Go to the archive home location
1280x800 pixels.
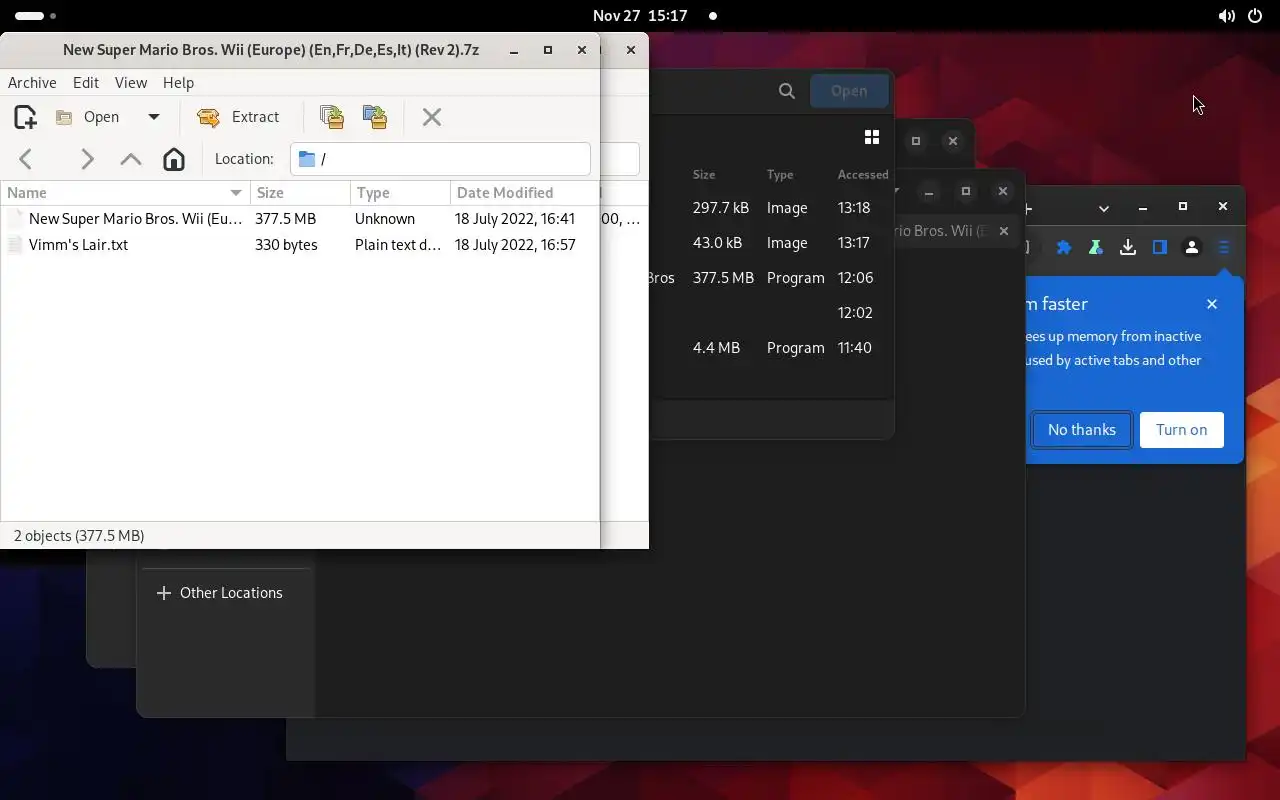tap(174, 159)
